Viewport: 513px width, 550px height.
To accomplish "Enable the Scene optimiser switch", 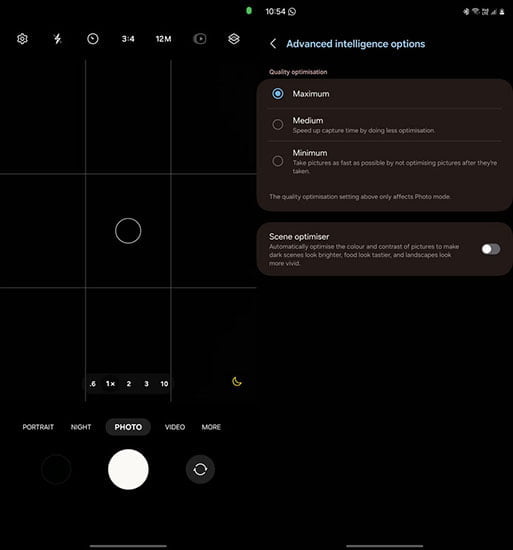I will click(x=491, y=249).
